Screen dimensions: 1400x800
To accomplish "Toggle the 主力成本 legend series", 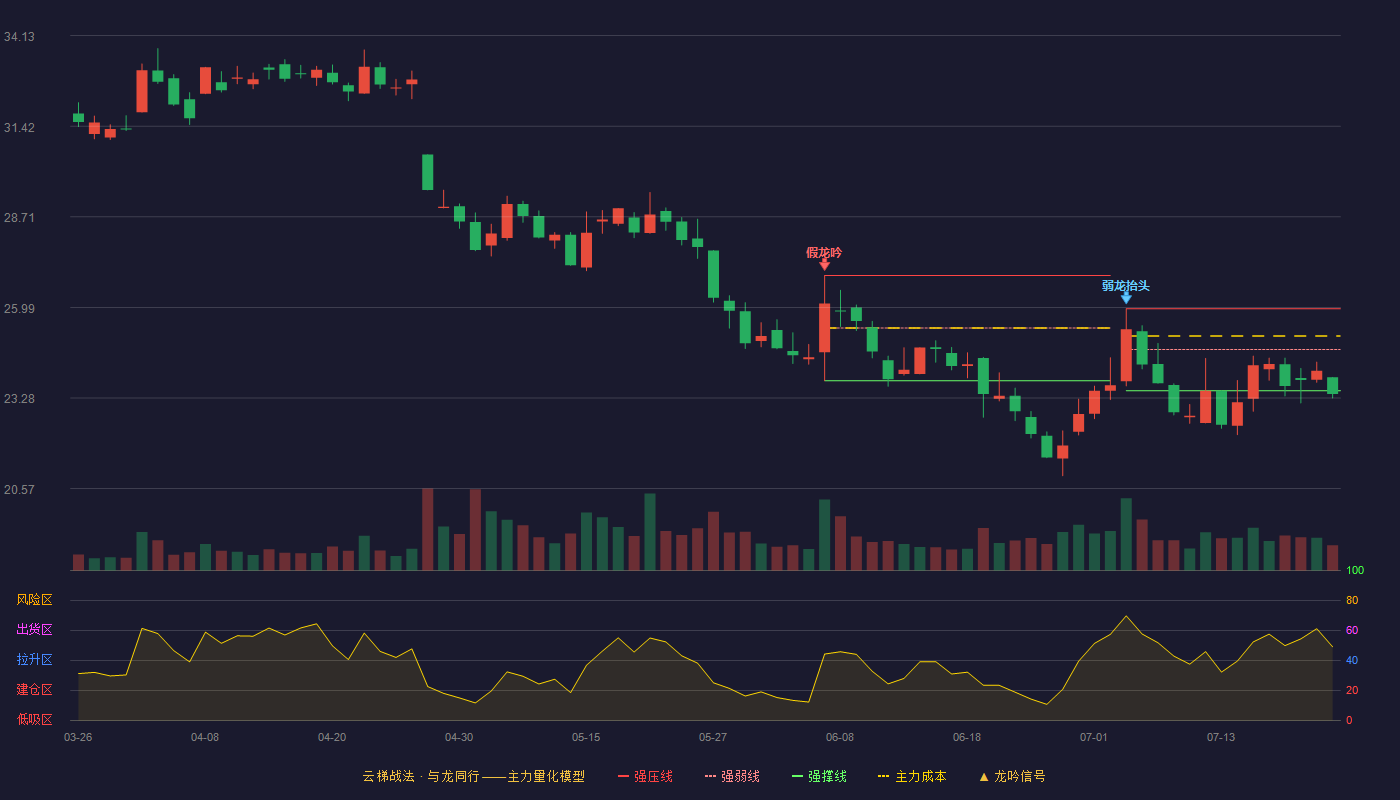I will coord(911,777).
